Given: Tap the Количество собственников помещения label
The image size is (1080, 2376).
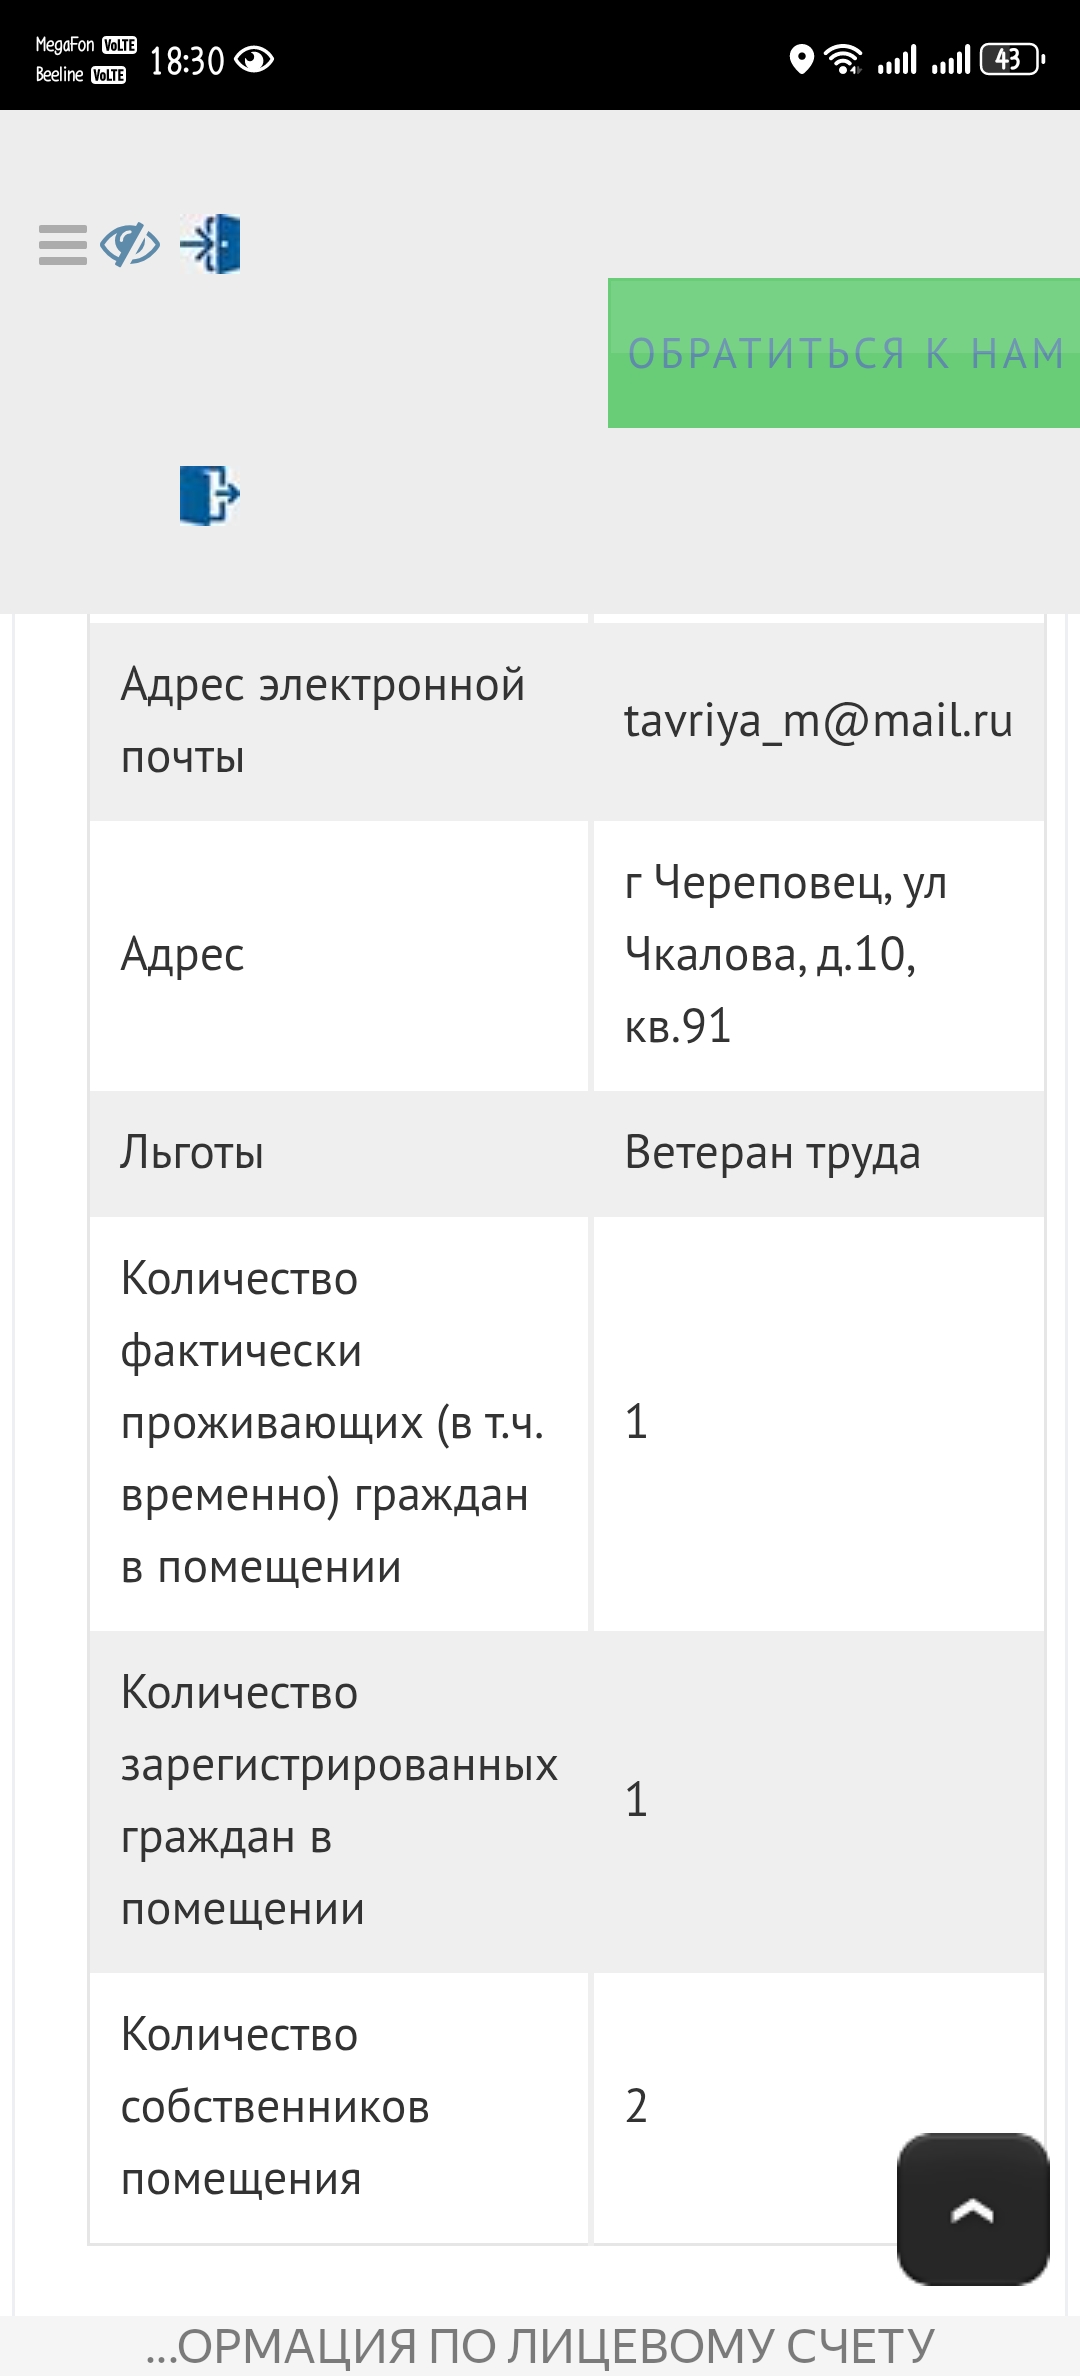Looking at the screenshot, I should tap(275, 2106).
